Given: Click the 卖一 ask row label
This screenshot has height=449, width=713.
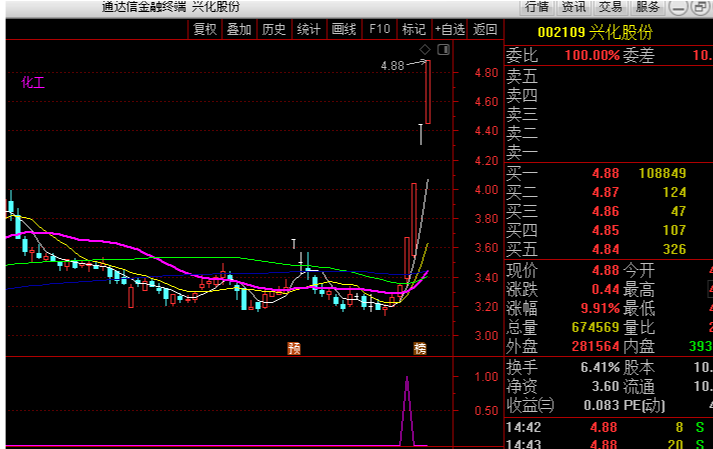Looking at the screenshot, I should 522,152.
